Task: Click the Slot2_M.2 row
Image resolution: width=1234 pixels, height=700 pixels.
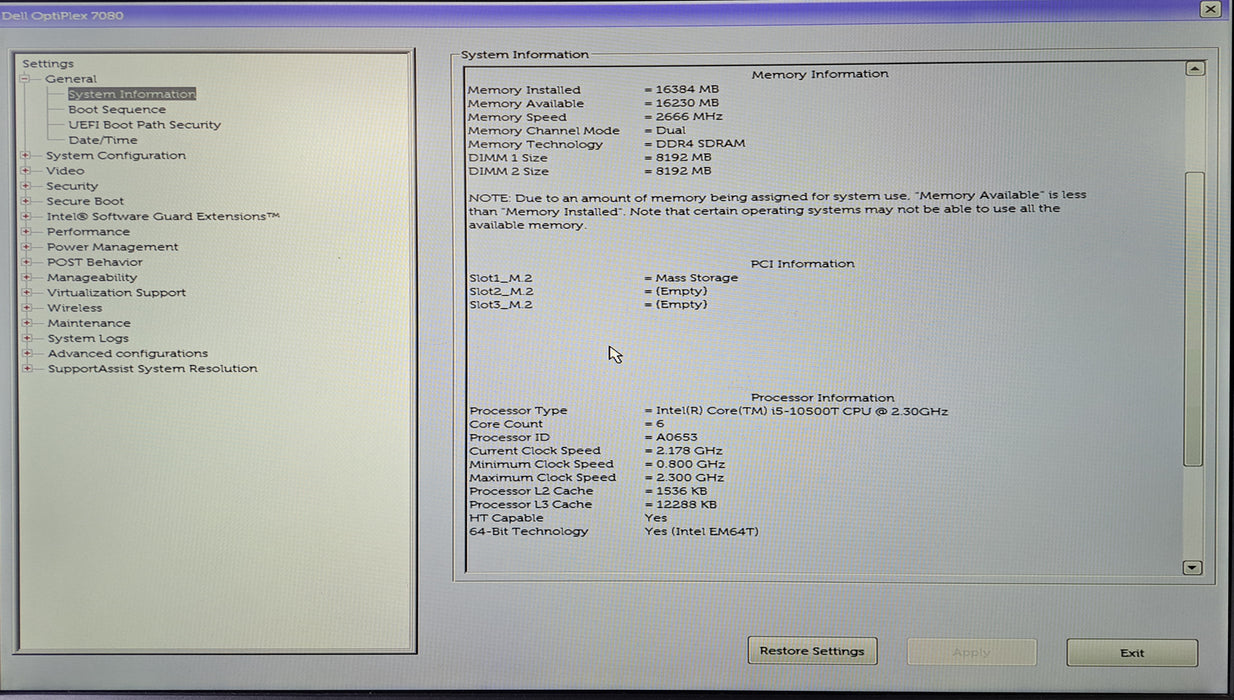Action: pyautogui.click(x=588, y=291)
